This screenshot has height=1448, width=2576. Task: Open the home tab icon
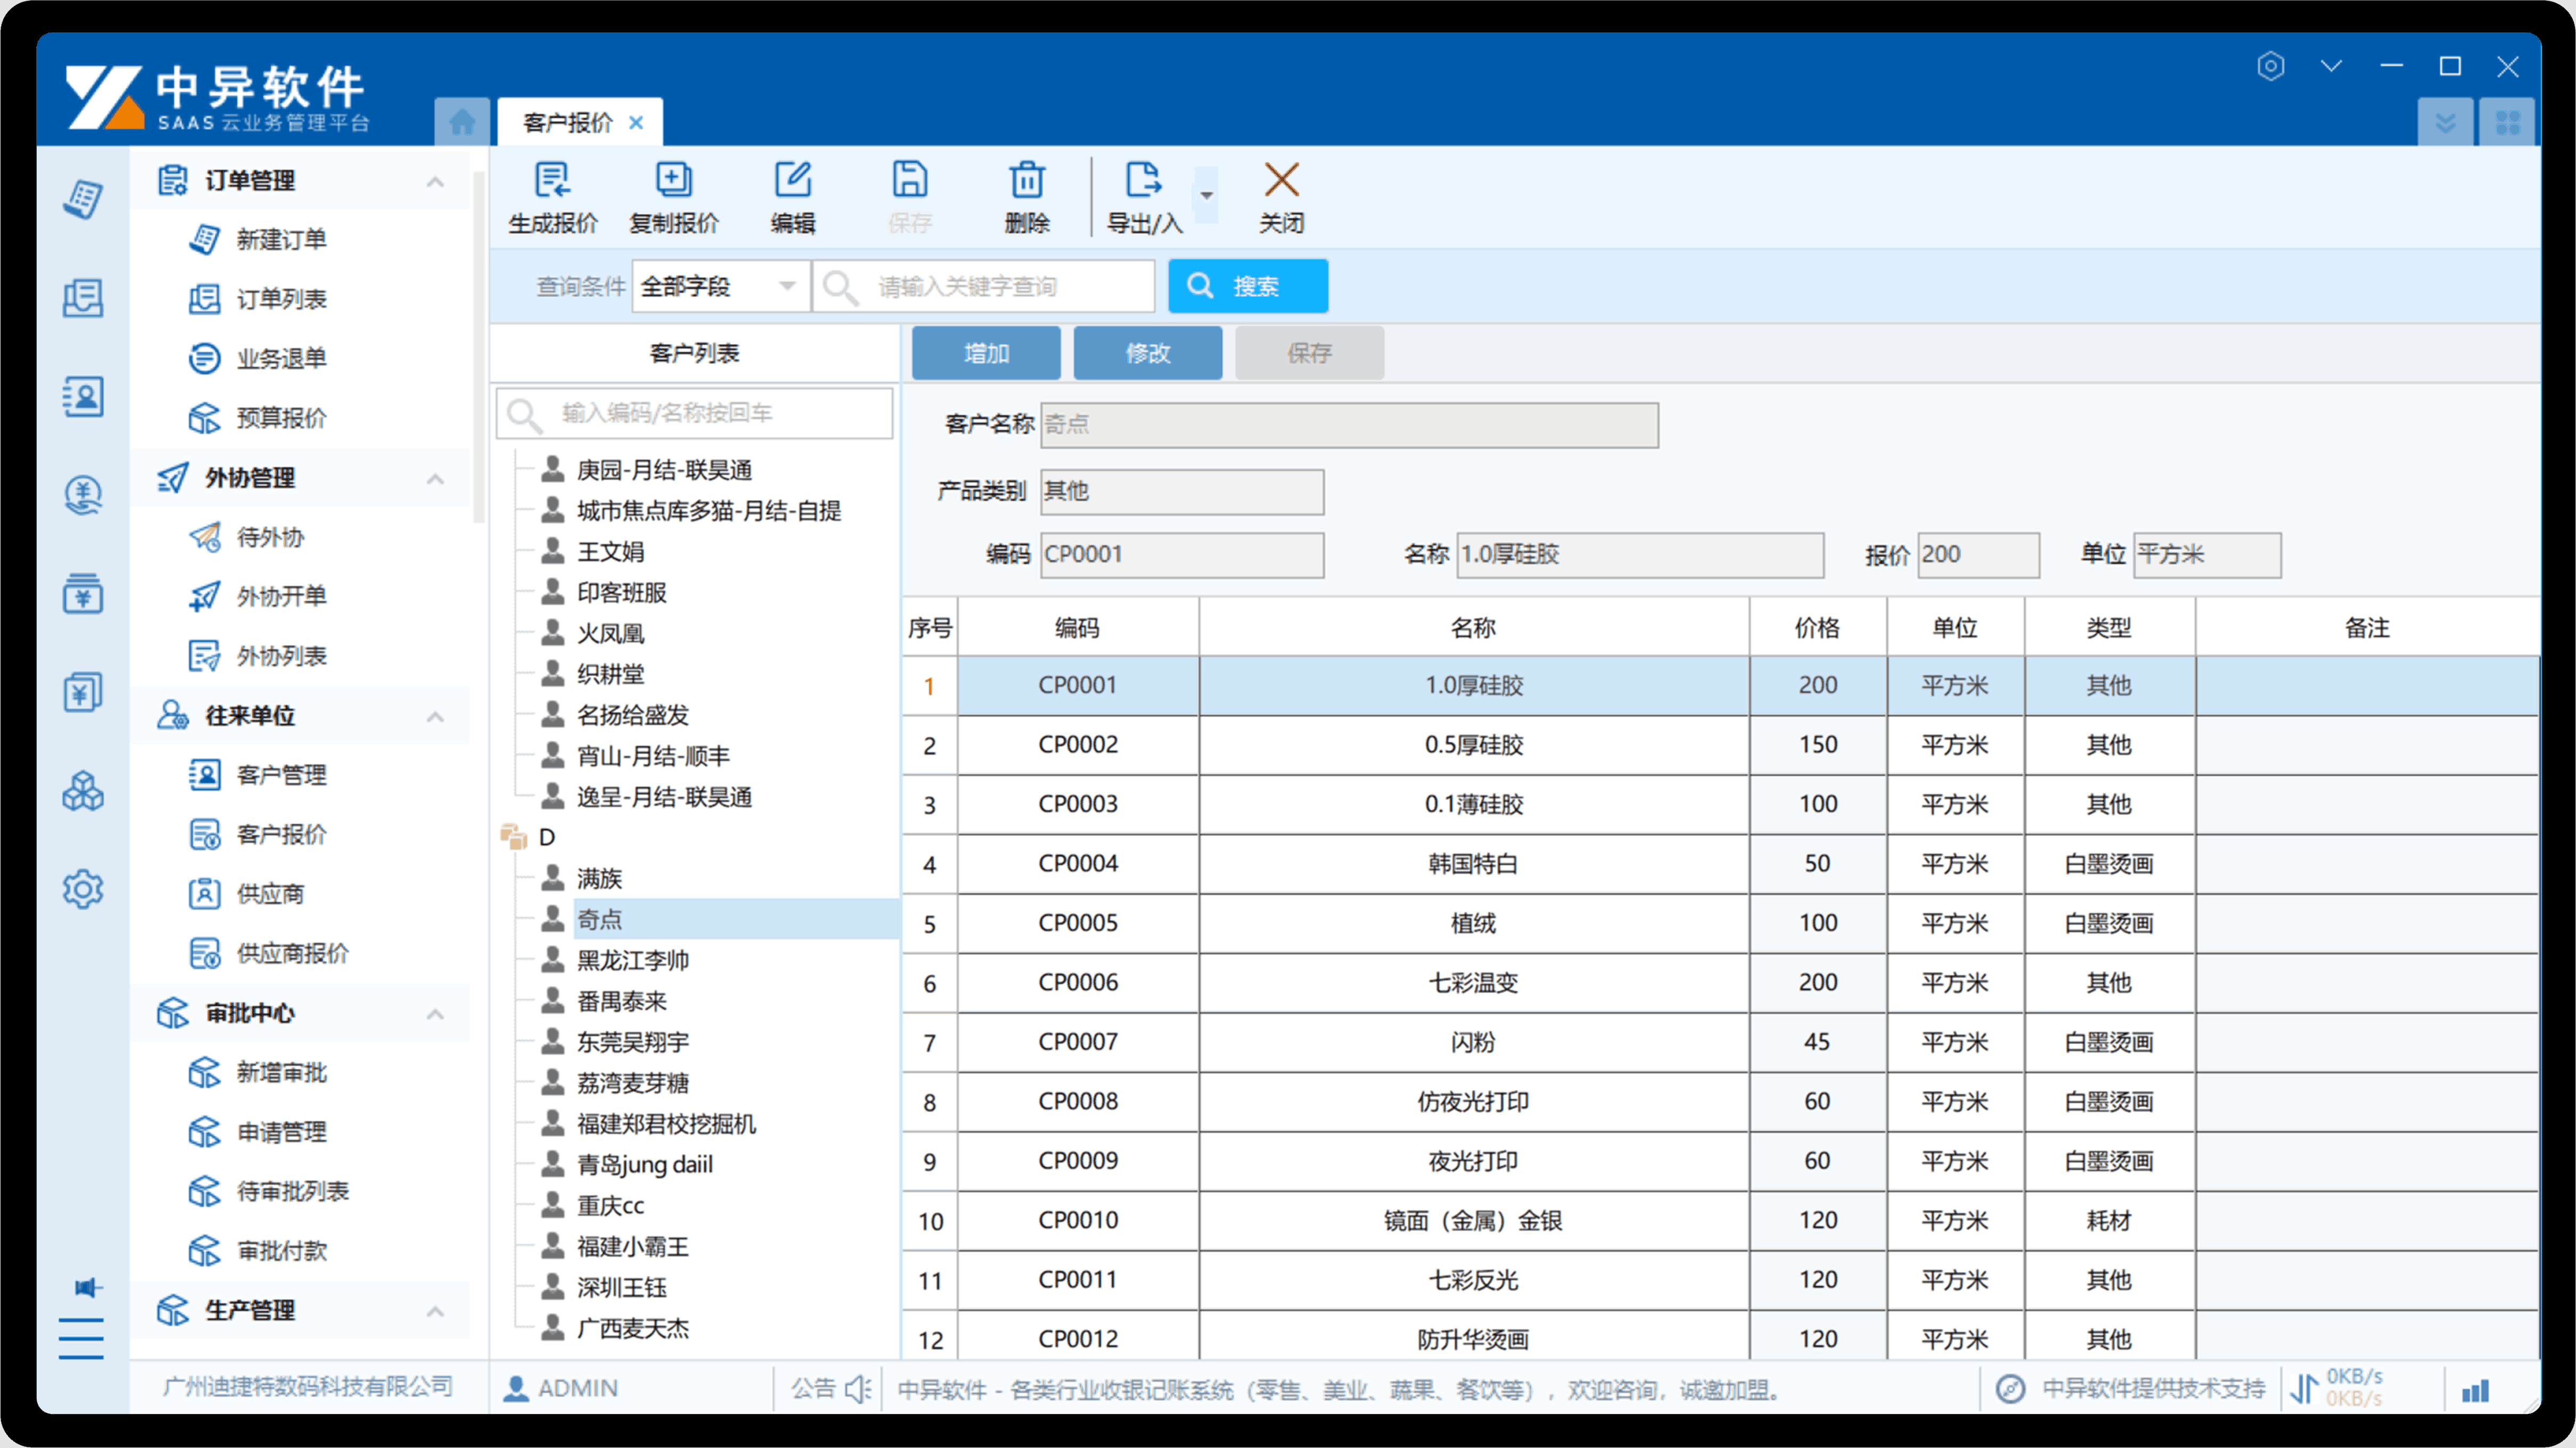tap(462, 122)
